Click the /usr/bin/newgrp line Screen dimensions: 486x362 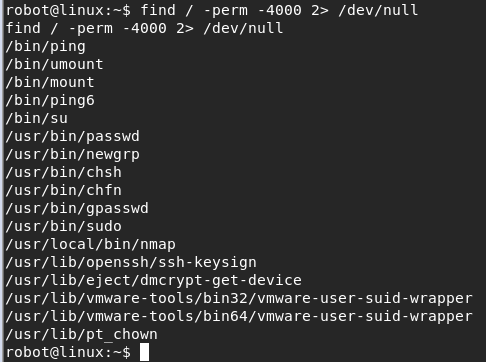click(73, 154)
